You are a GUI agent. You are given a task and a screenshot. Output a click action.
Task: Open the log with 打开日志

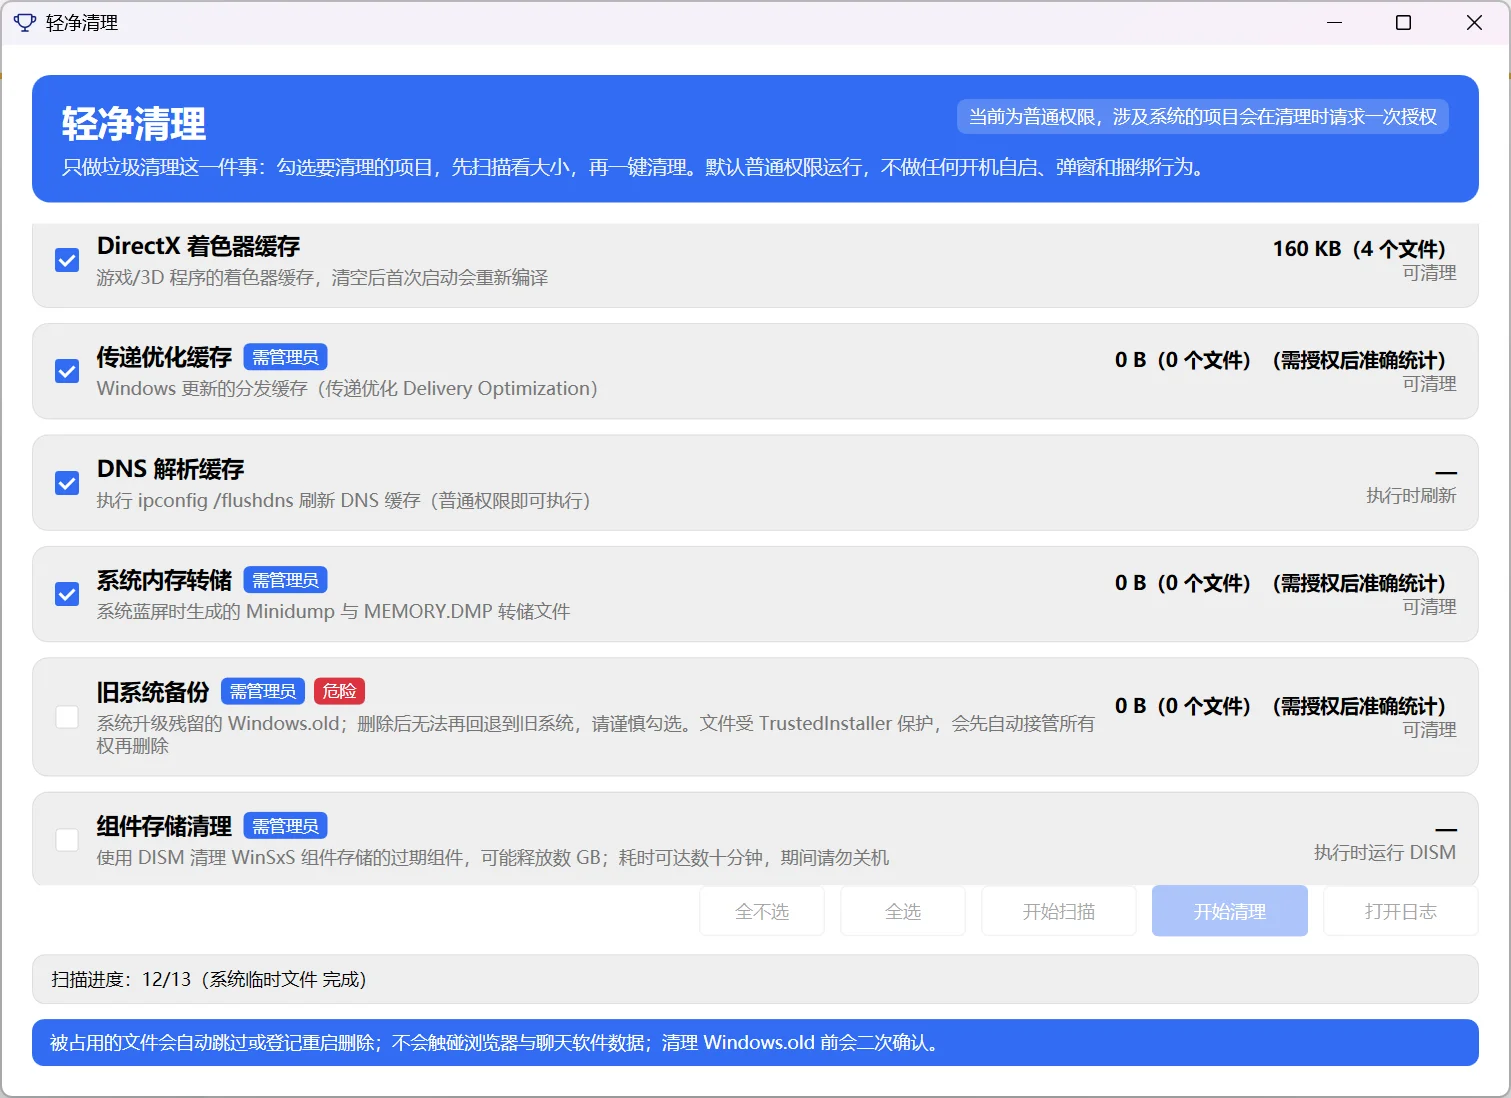pos(1401,911)
